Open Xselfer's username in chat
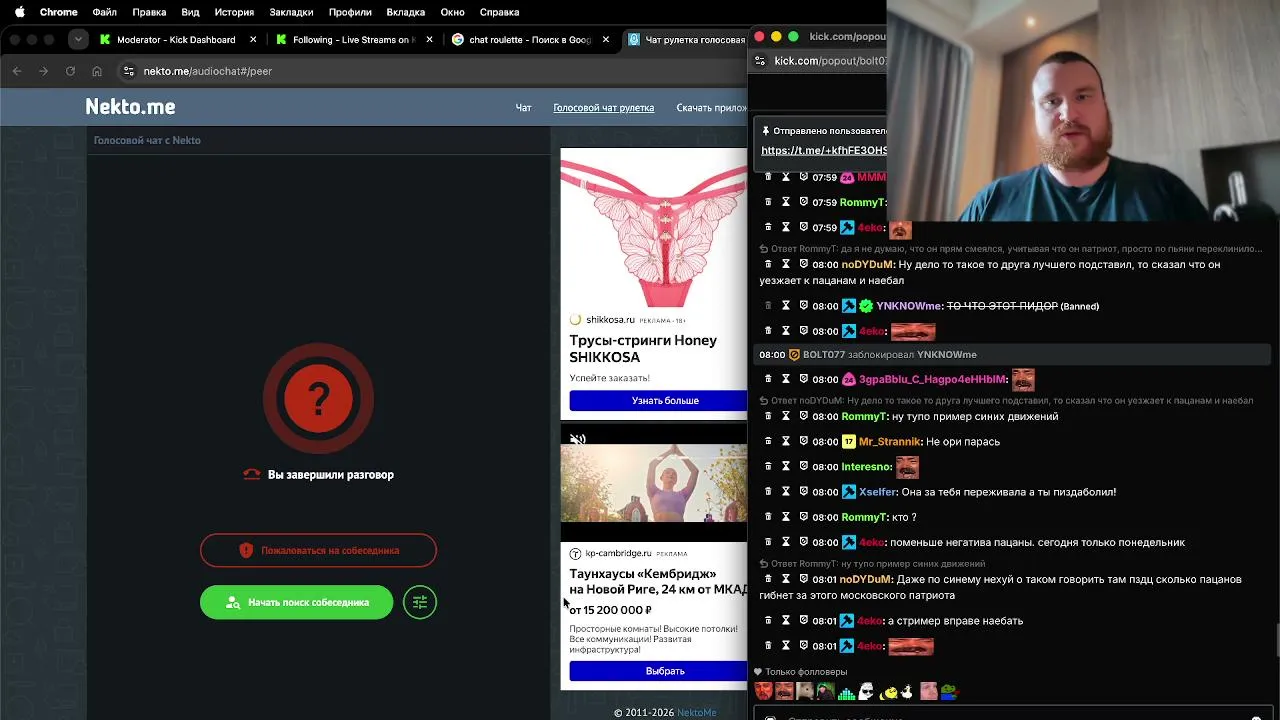The image size is (1280, 720). click(877, 492)
